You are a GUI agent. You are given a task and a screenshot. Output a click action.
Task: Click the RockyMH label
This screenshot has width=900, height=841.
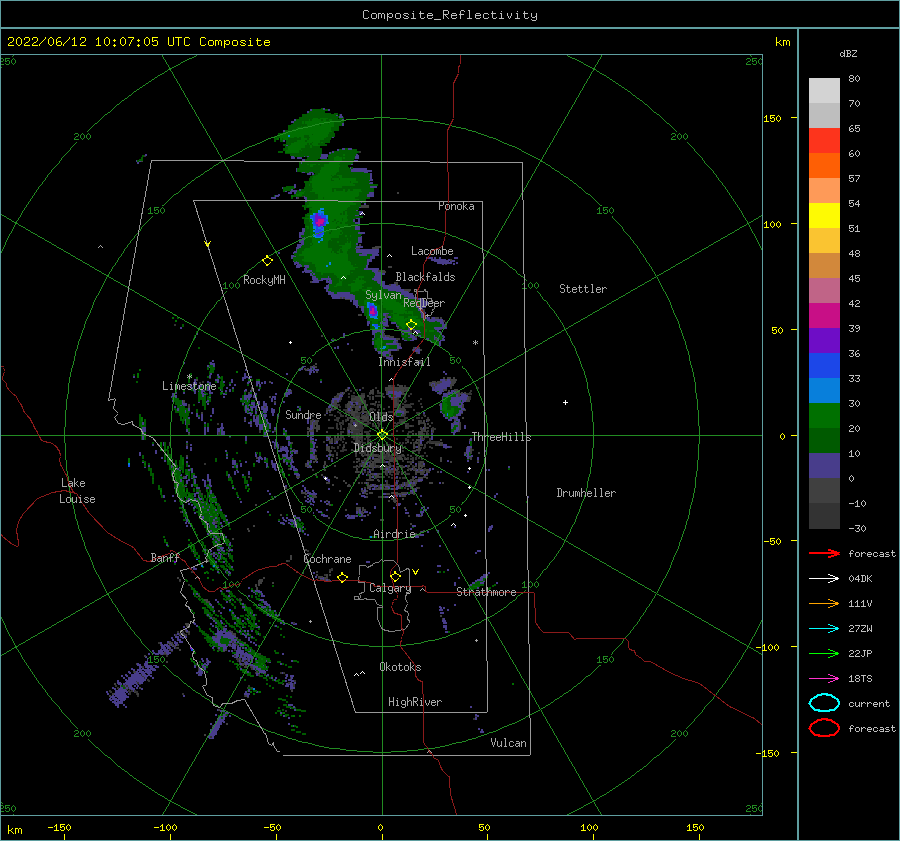[264, 280]
